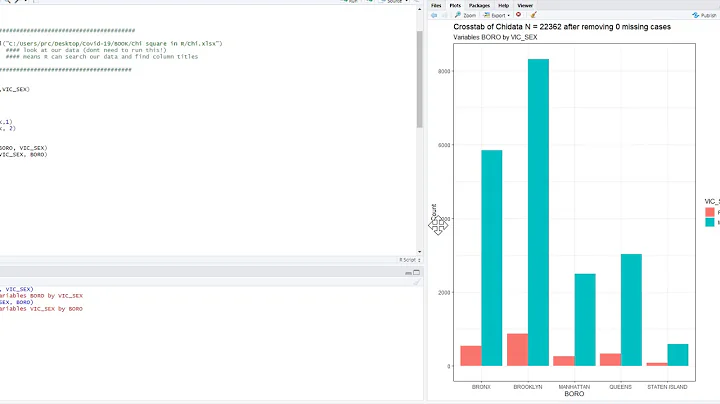Image resolution: width=720 pixels, height=404 pixels.
Task: Click the red BROOKLYN bar
Action: click(x=518, y=350)
